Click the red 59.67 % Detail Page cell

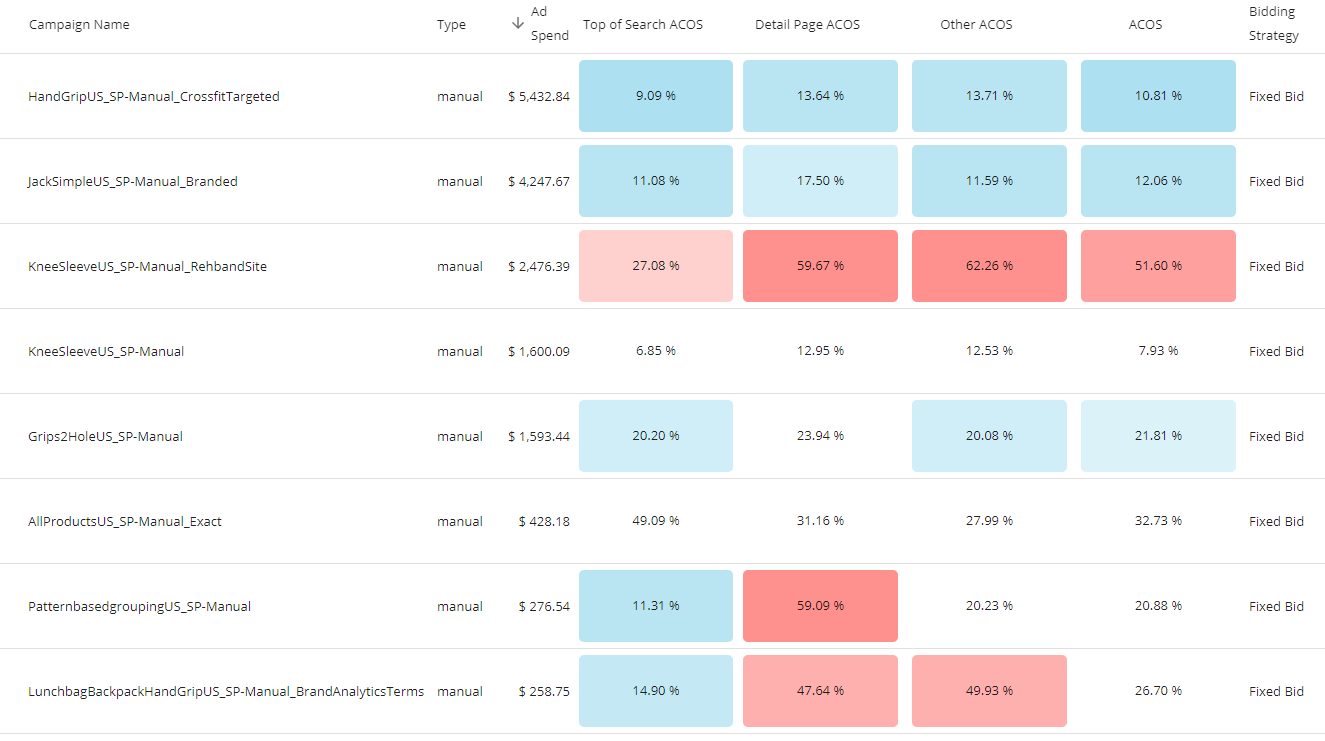point(820,266)
